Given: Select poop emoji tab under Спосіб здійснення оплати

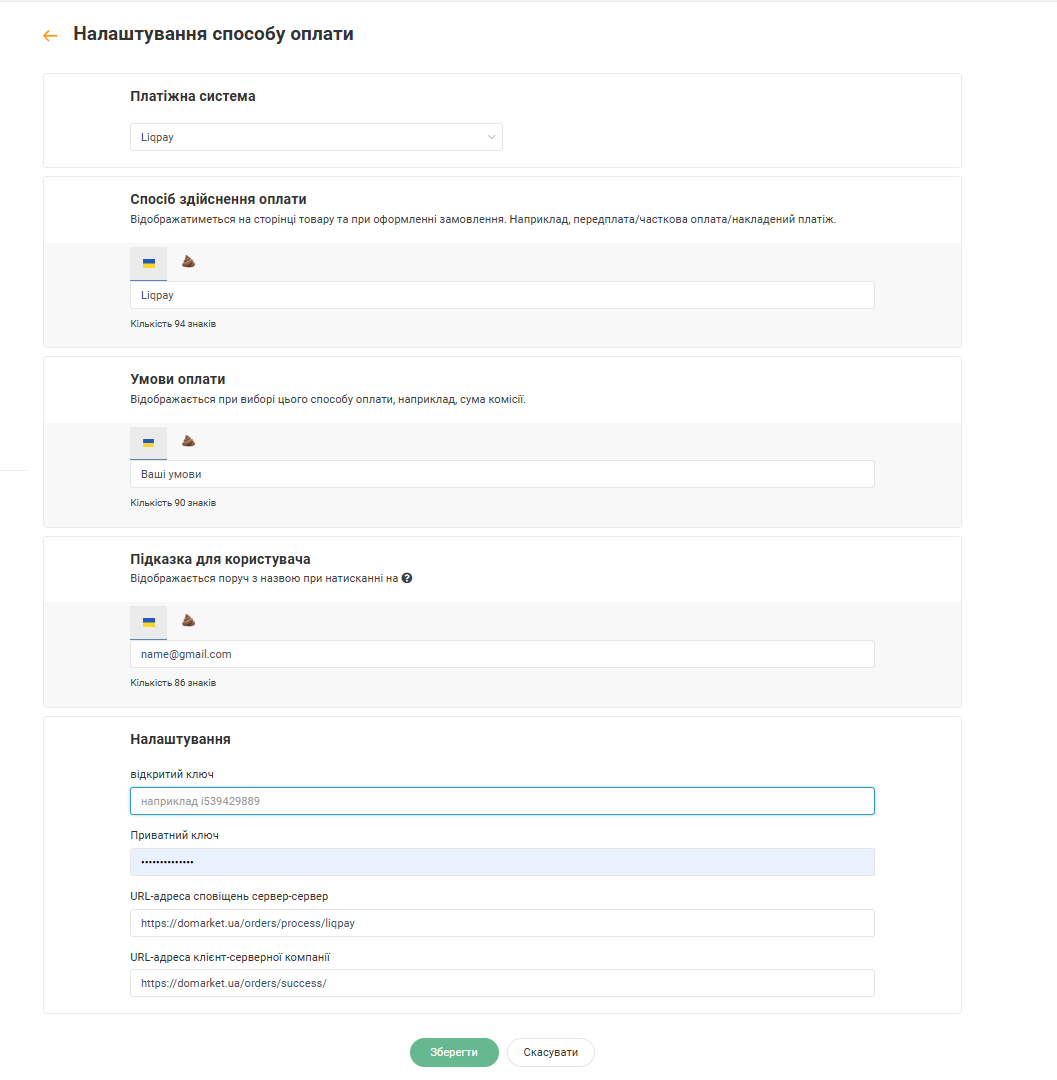Looking at the screenshot, I should pyautogui.click(x=188, y=262).
